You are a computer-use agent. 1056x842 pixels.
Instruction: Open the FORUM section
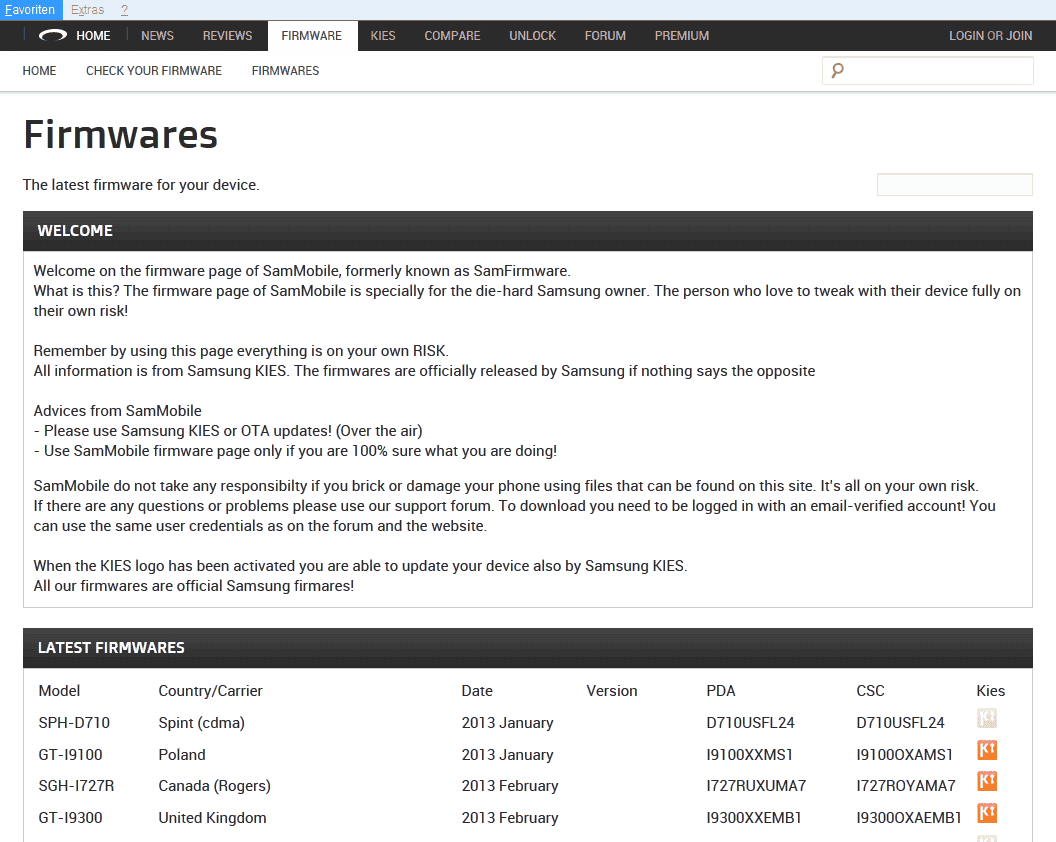point(605,36)
